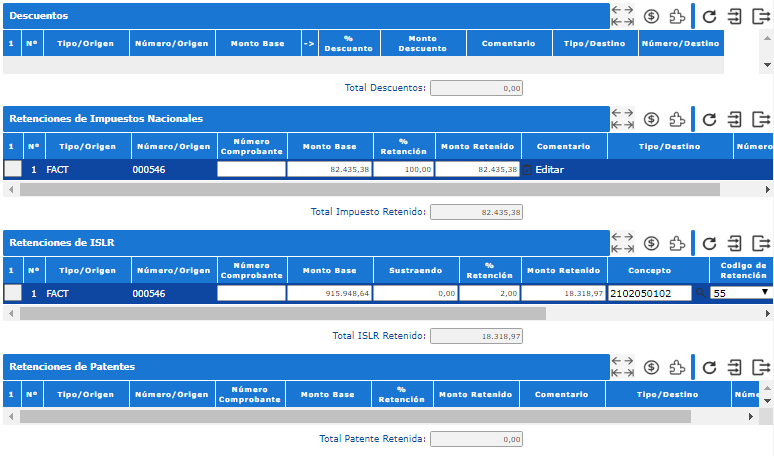The height and width of the screenshot is (456, 774).
Task: Click dollar icon in Retenciones de Impuestos Nacionales toolbar
Action: click(651, 119)
